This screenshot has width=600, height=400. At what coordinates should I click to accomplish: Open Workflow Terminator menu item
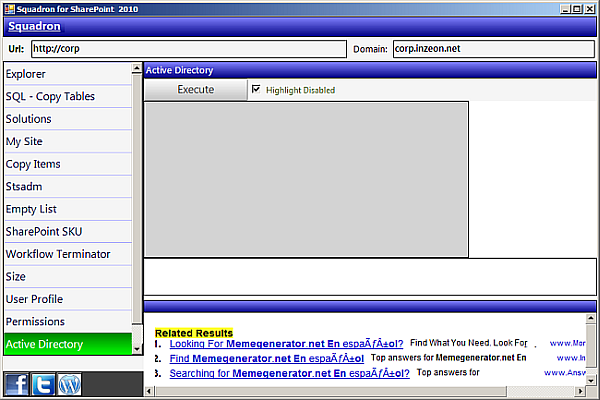click(68, 254)
